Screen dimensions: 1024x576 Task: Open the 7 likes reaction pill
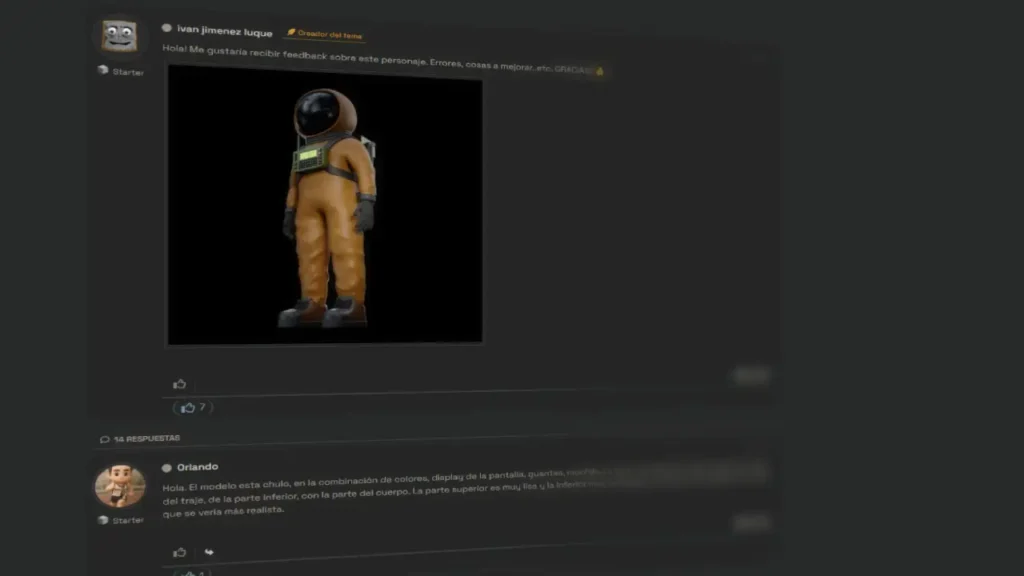coord(193,408)
